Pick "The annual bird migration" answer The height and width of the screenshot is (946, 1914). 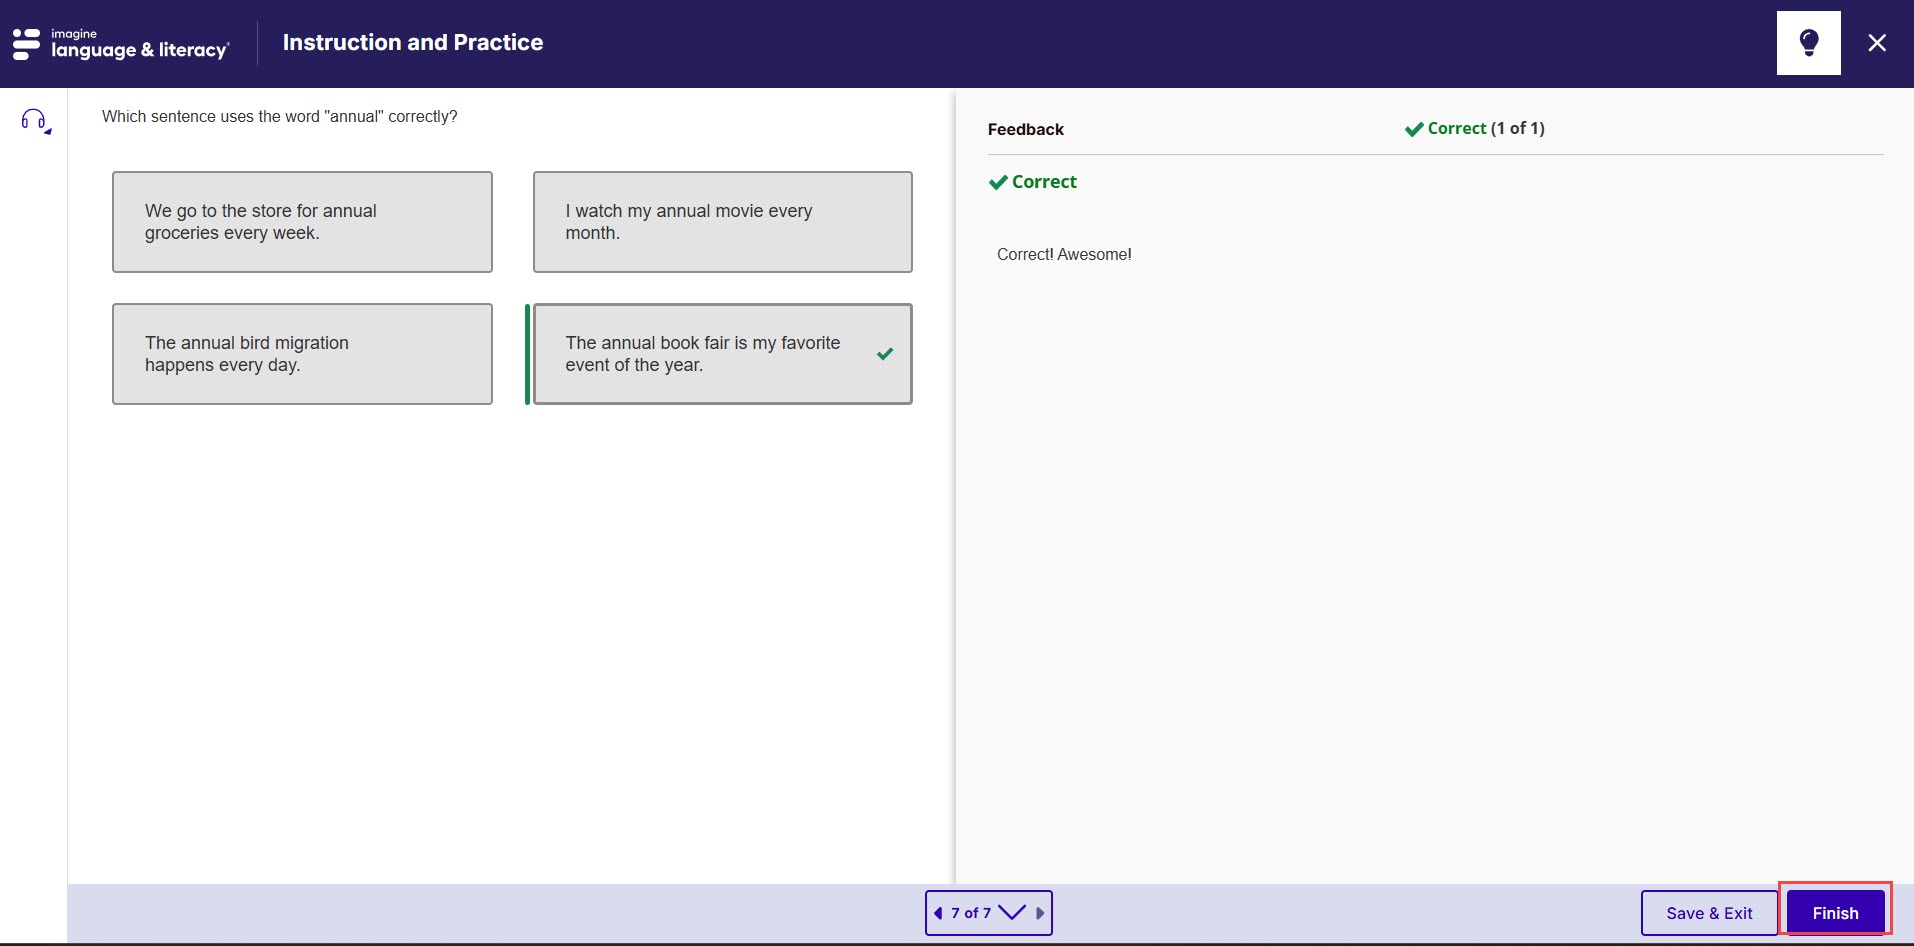(x=302, y=354)
